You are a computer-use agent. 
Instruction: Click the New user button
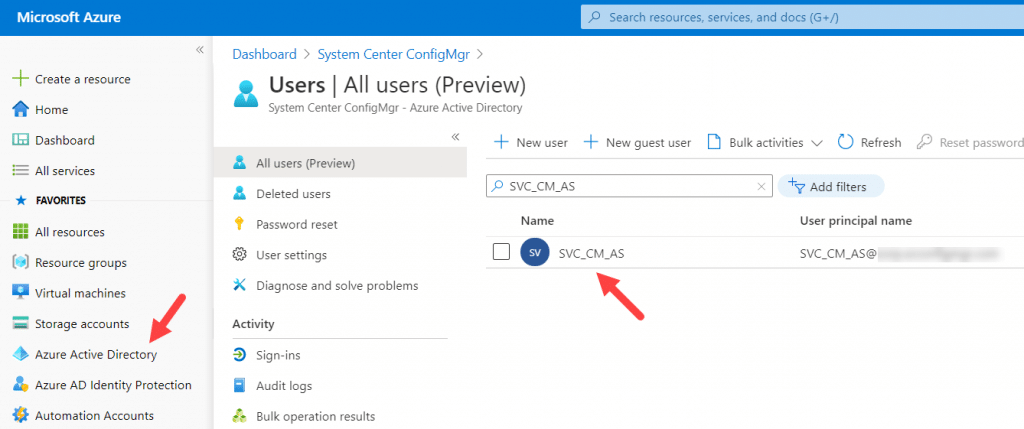(531, 142)
